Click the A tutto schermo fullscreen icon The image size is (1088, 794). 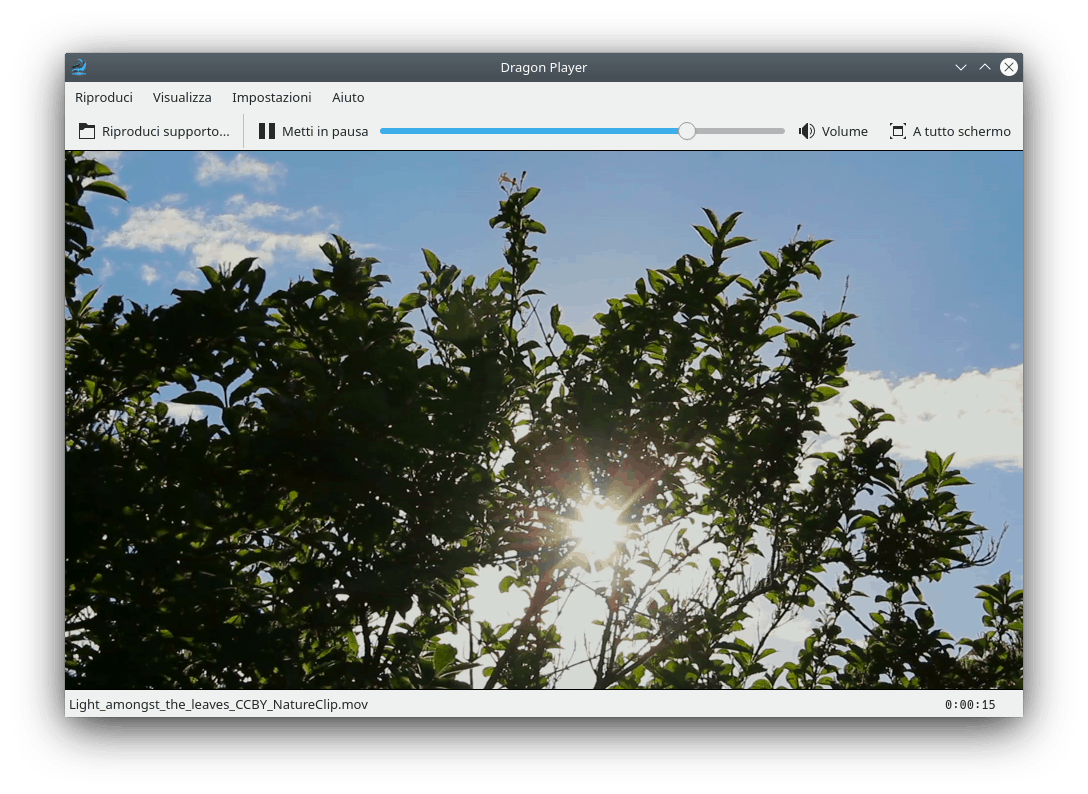[898, 131]
